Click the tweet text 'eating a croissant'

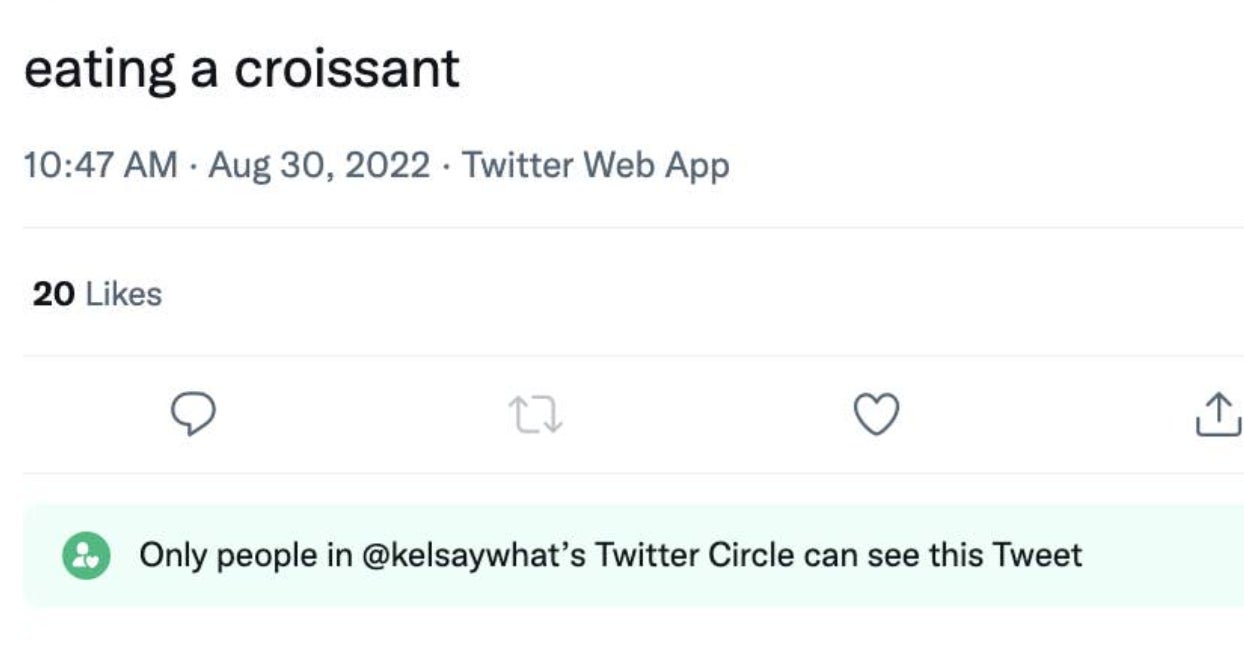click(242, 70)
